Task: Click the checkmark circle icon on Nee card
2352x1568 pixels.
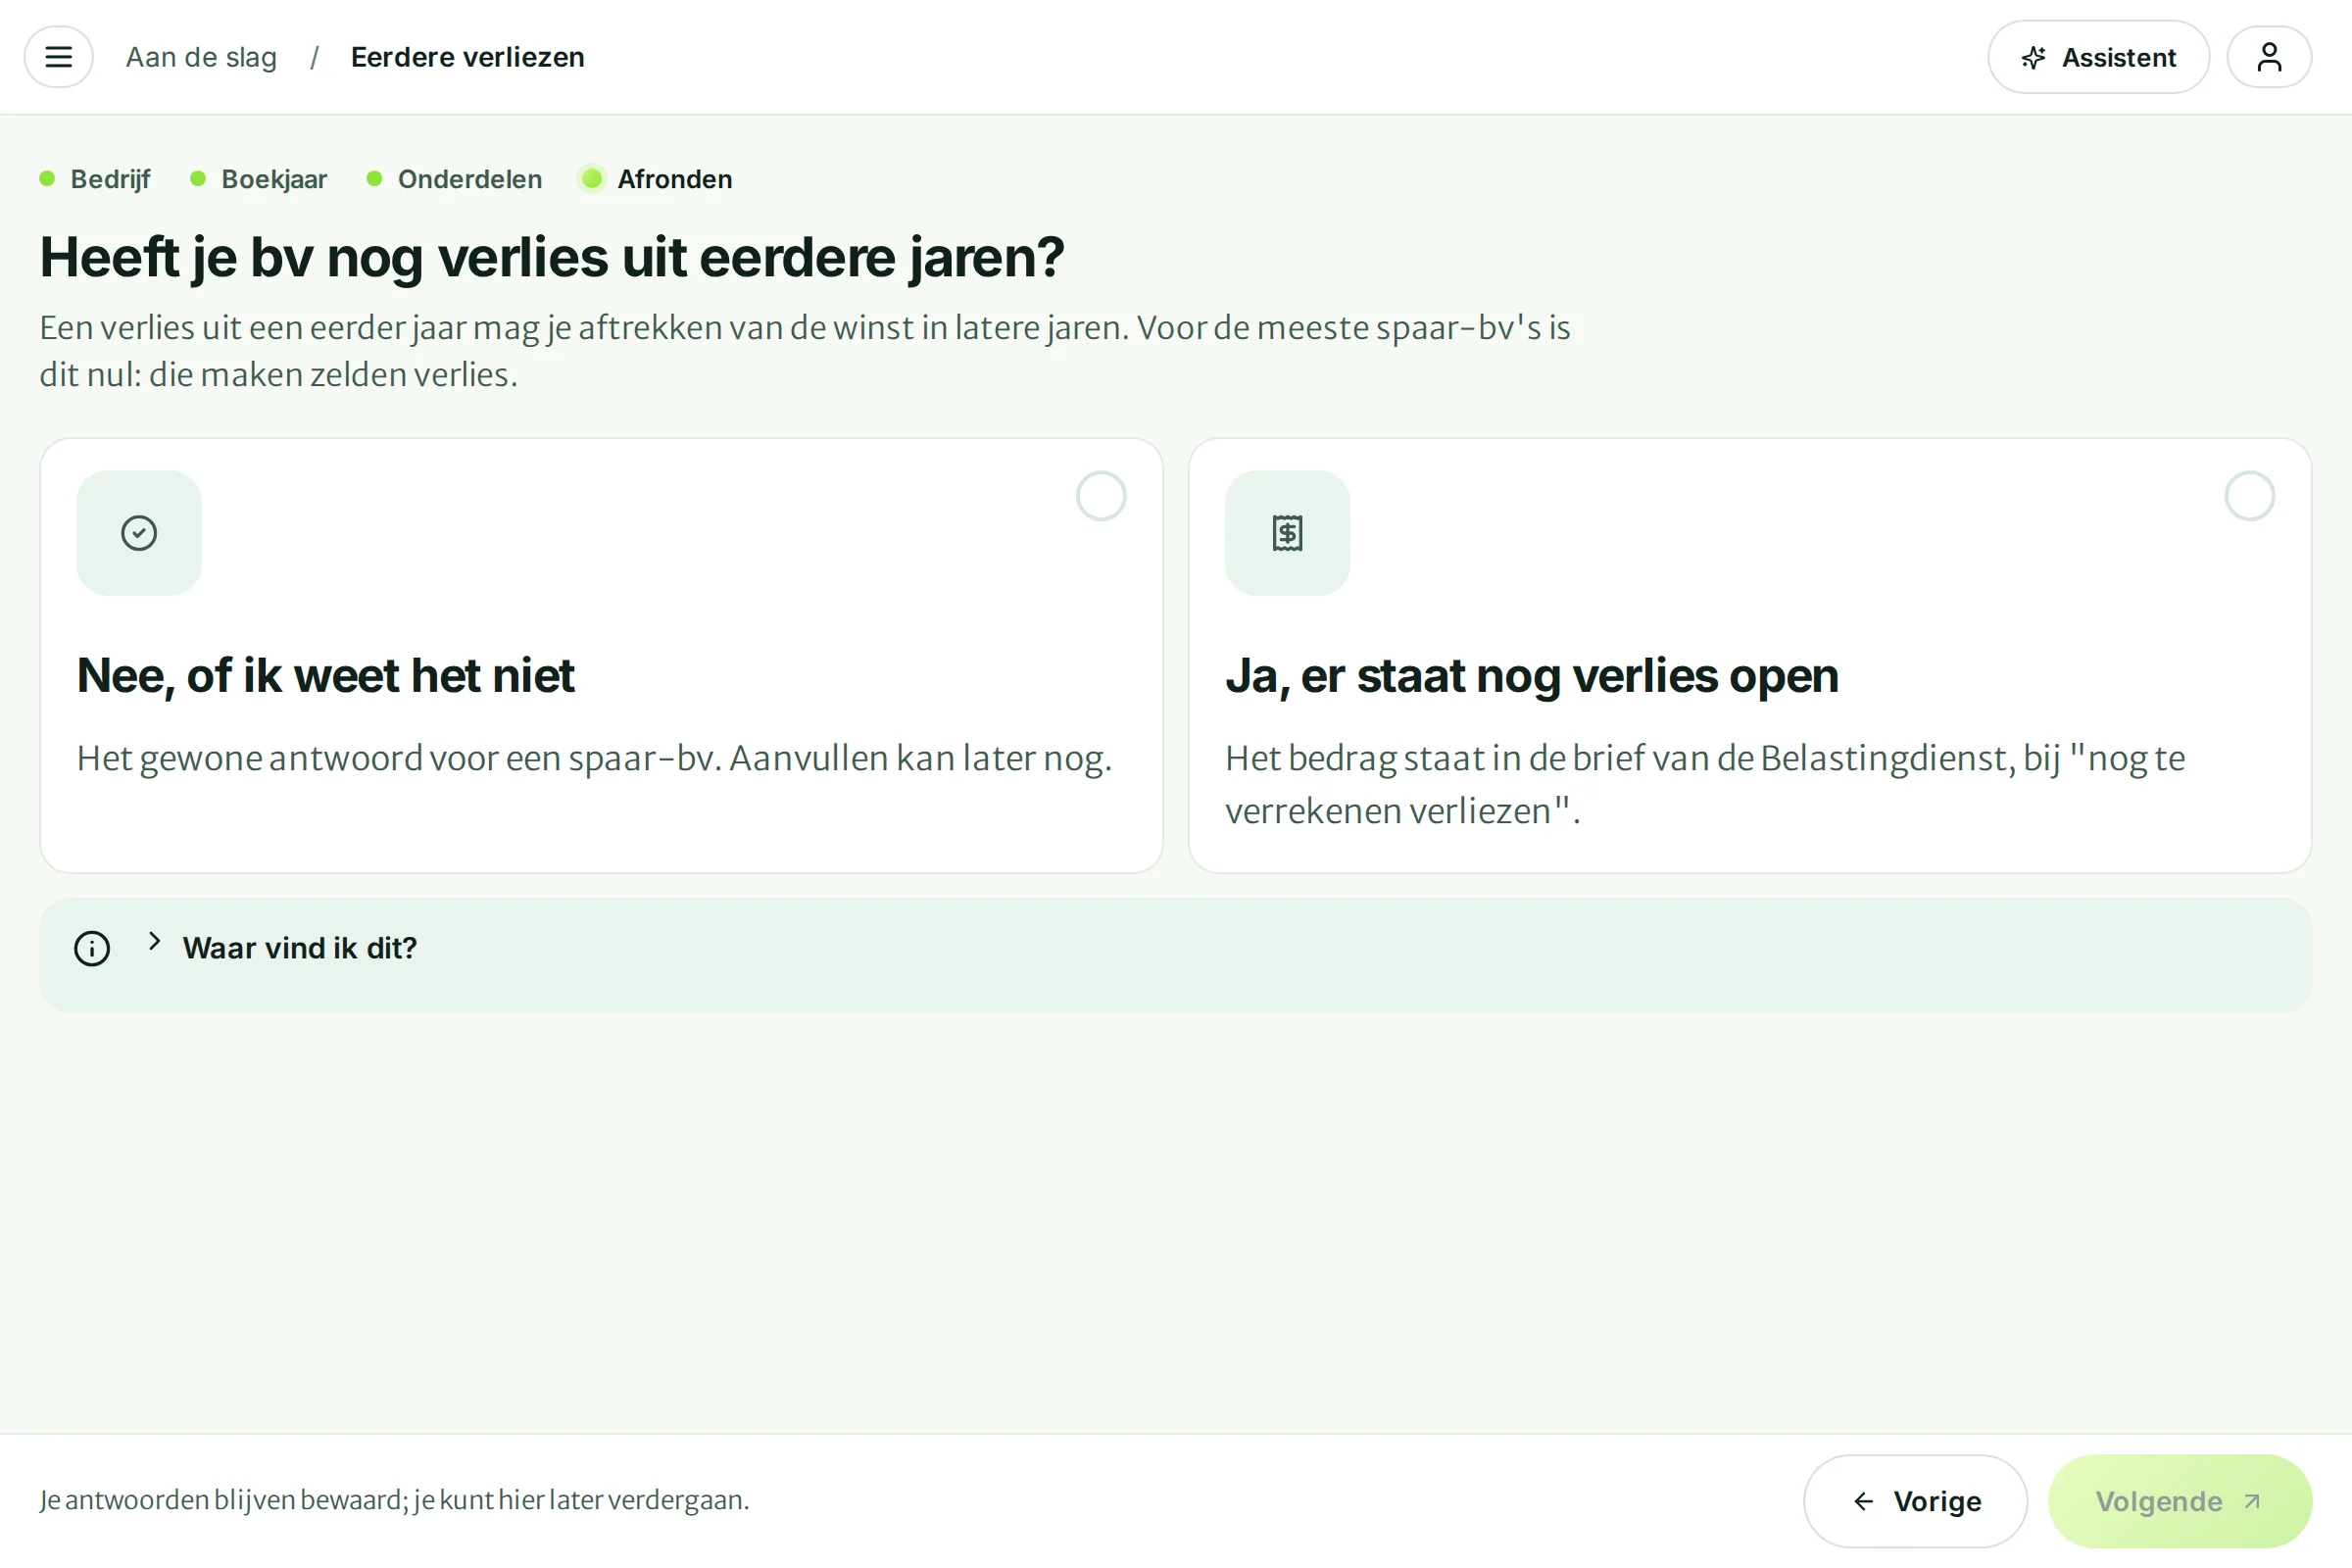Action: point(139,533)
